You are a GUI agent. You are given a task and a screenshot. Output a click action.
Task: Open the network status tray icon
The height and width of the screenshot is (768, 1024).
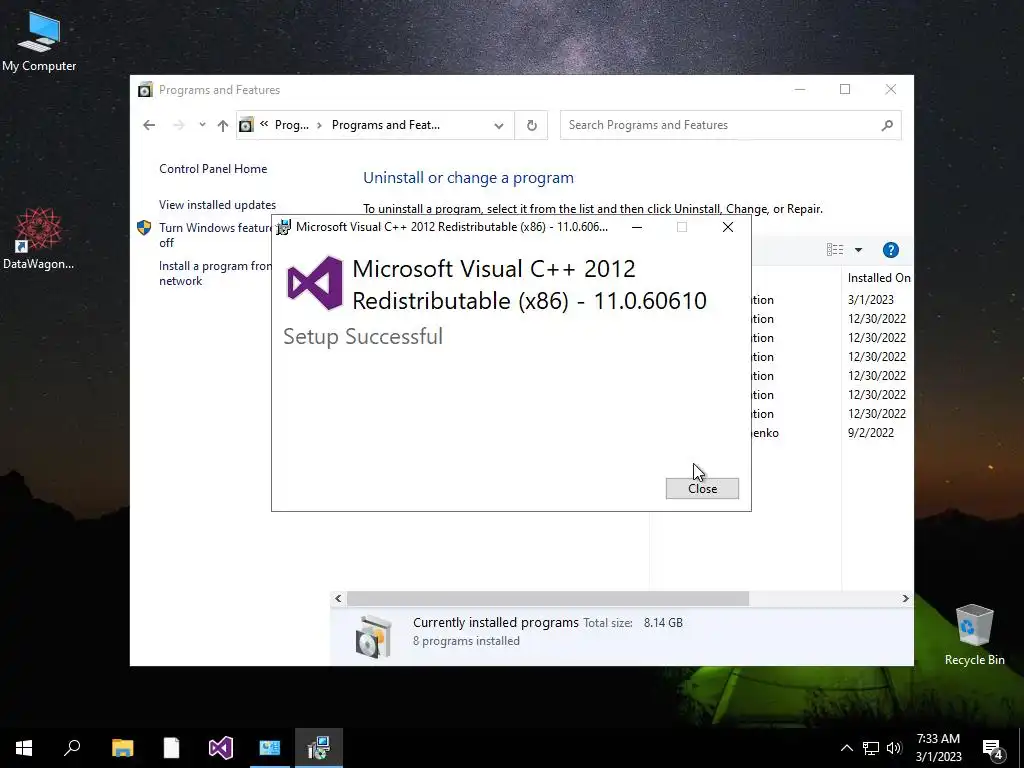click(871, 748)
